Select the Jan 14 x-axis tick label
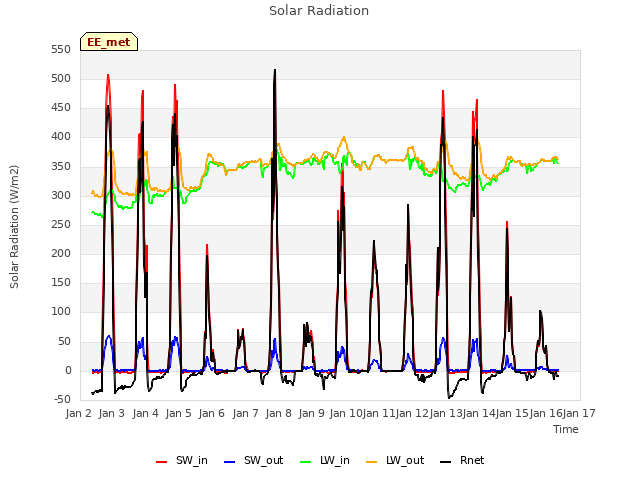Image resolution: width=640 pixels, height=480 pixels. 479,413
